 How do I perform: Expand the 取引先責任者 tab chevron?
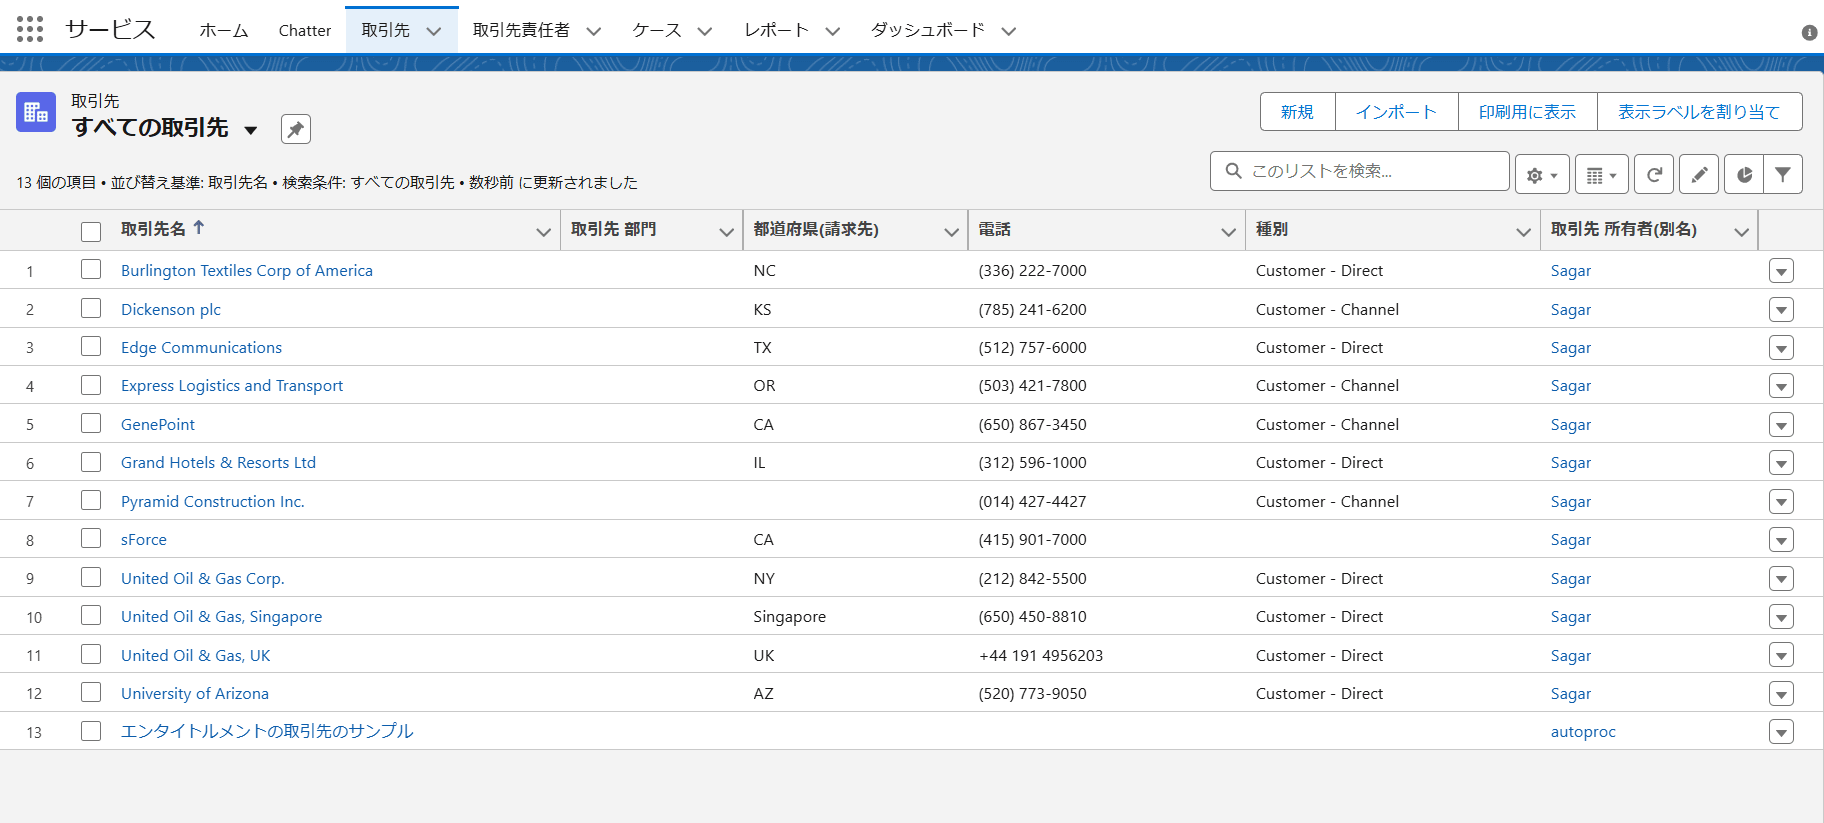point(594,31)
